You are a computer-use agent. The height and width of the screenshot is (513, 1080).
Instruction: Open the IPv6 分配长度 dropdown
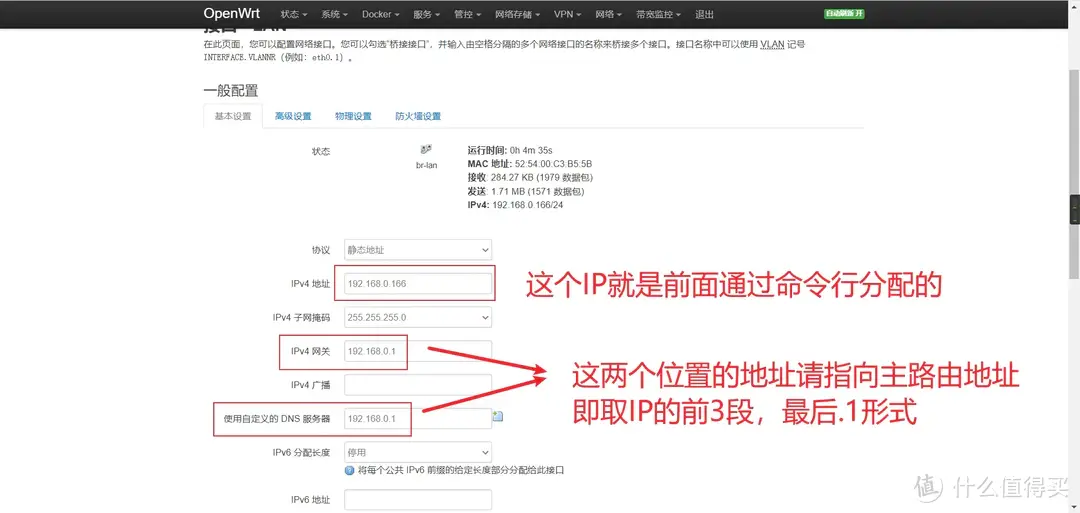417,452
